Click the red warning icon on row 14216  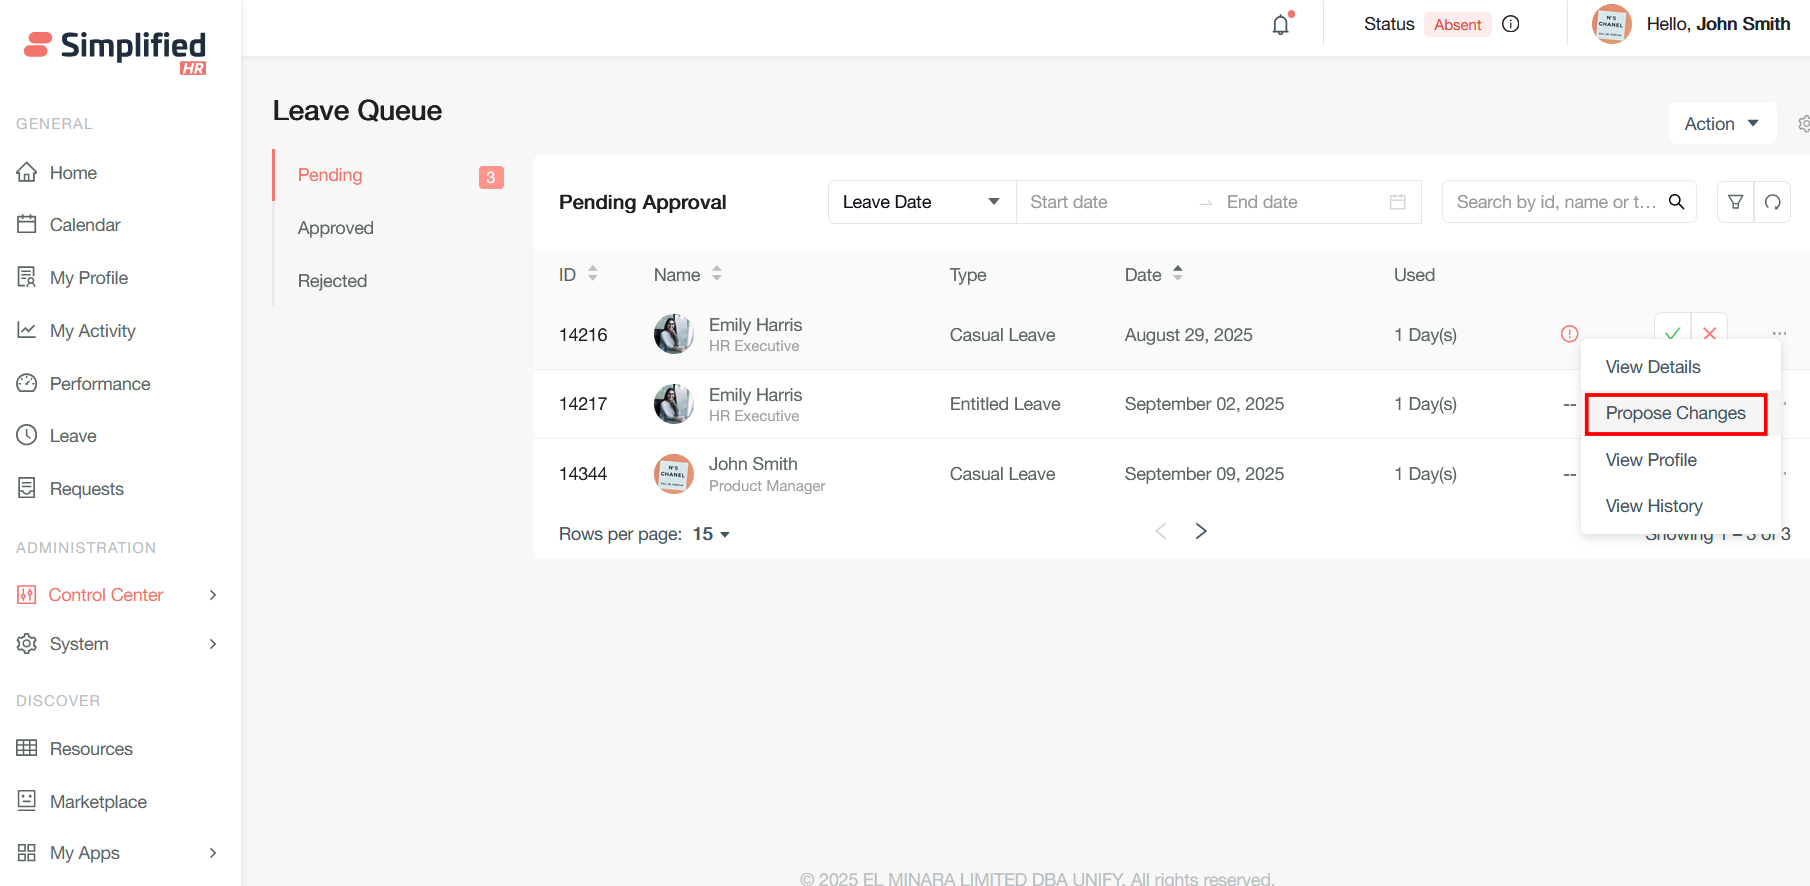coord(1569,334)
